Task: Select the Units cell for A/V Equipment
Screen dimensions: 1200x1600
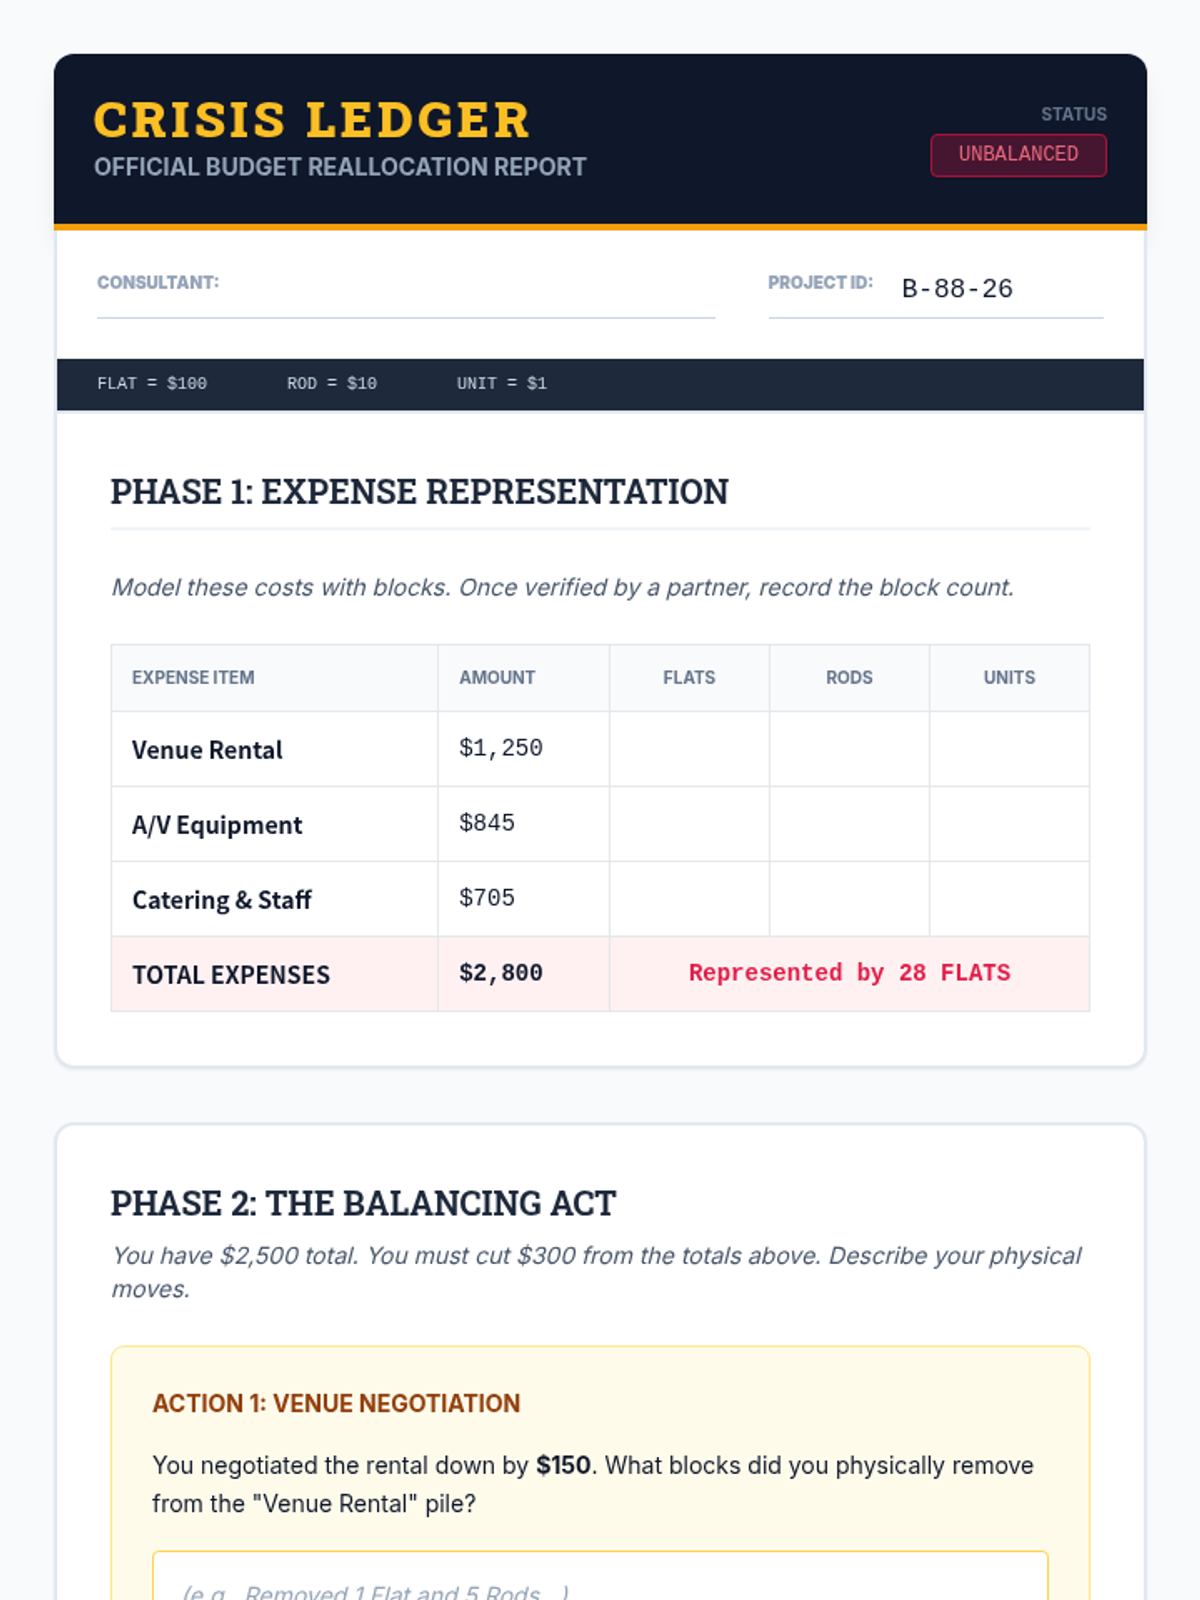Action: [x=1009, y=824]
